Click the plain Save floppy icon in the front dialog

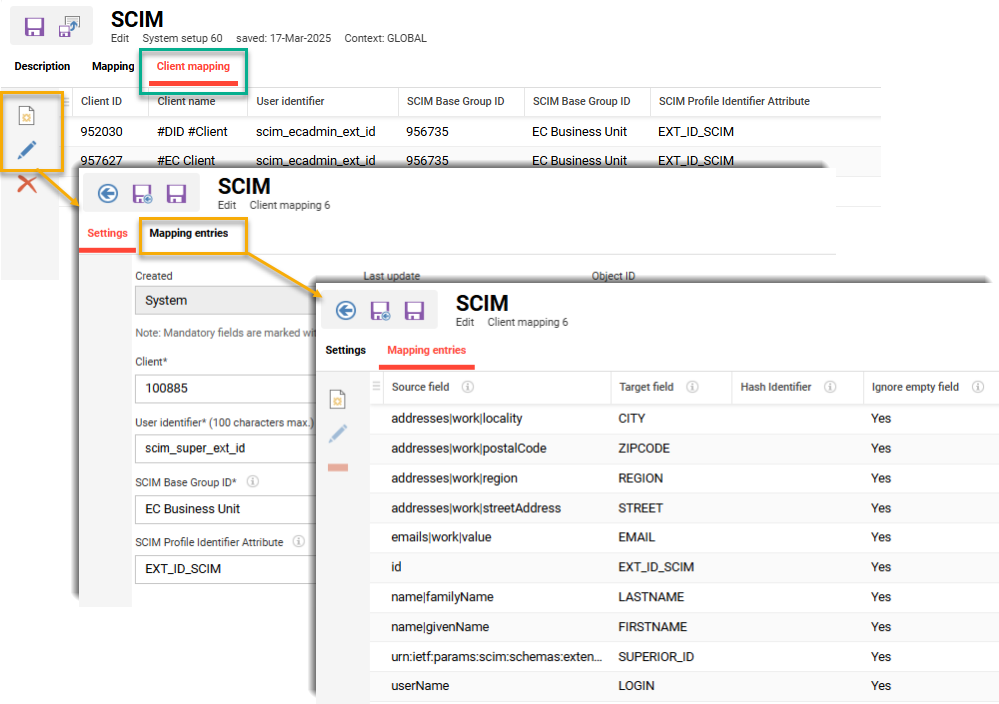(416, 309)
